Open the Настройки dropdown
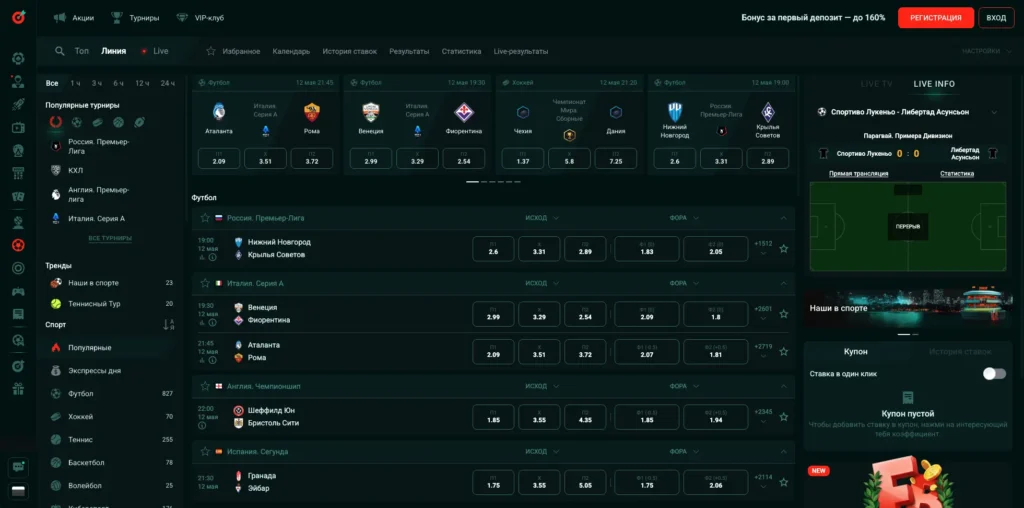 (x=984, y=51)
